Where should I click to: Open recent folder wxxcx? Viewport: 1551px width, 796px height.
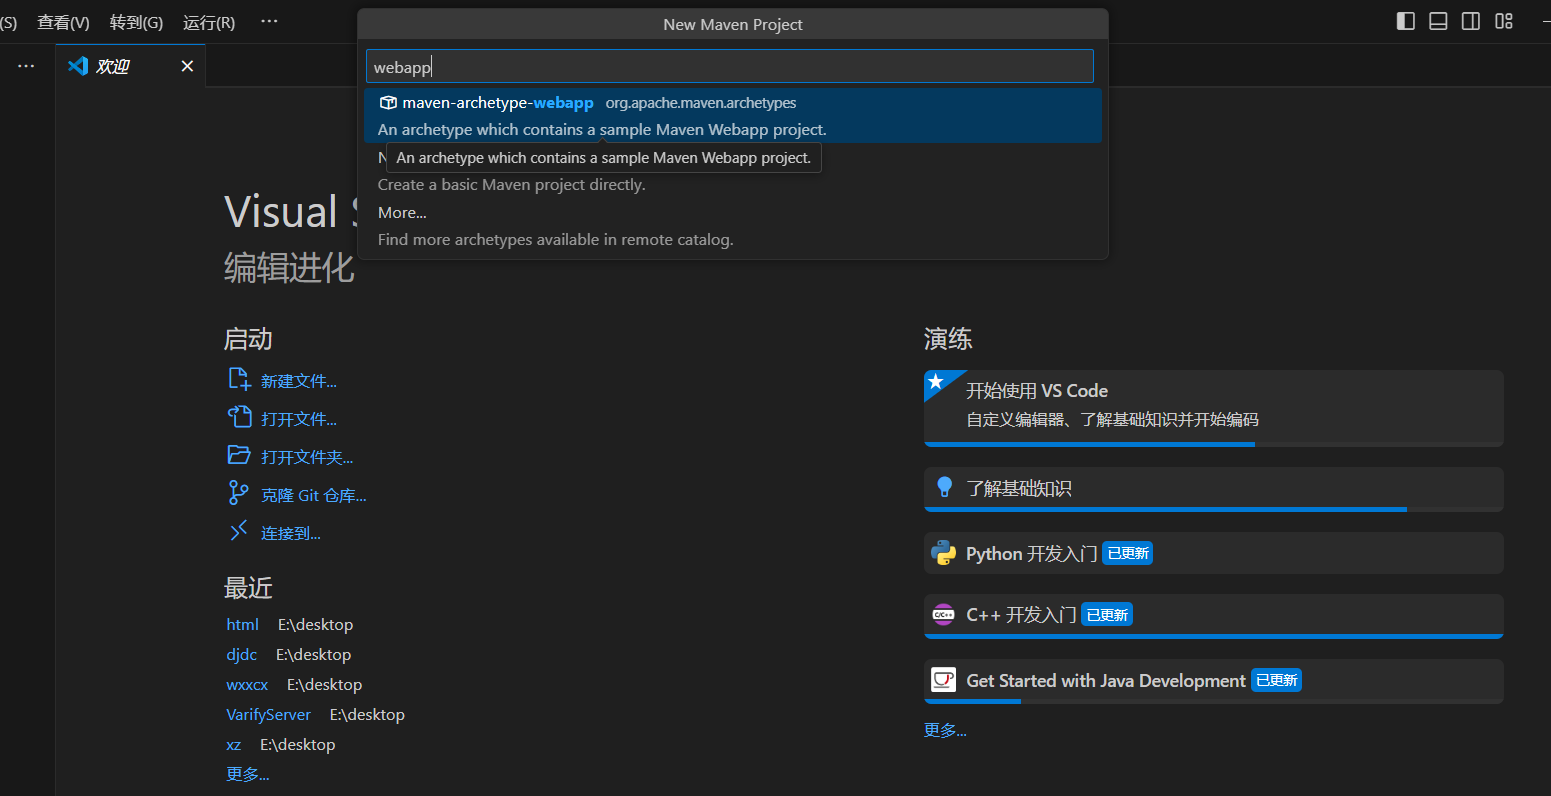(x=247, y=684)
